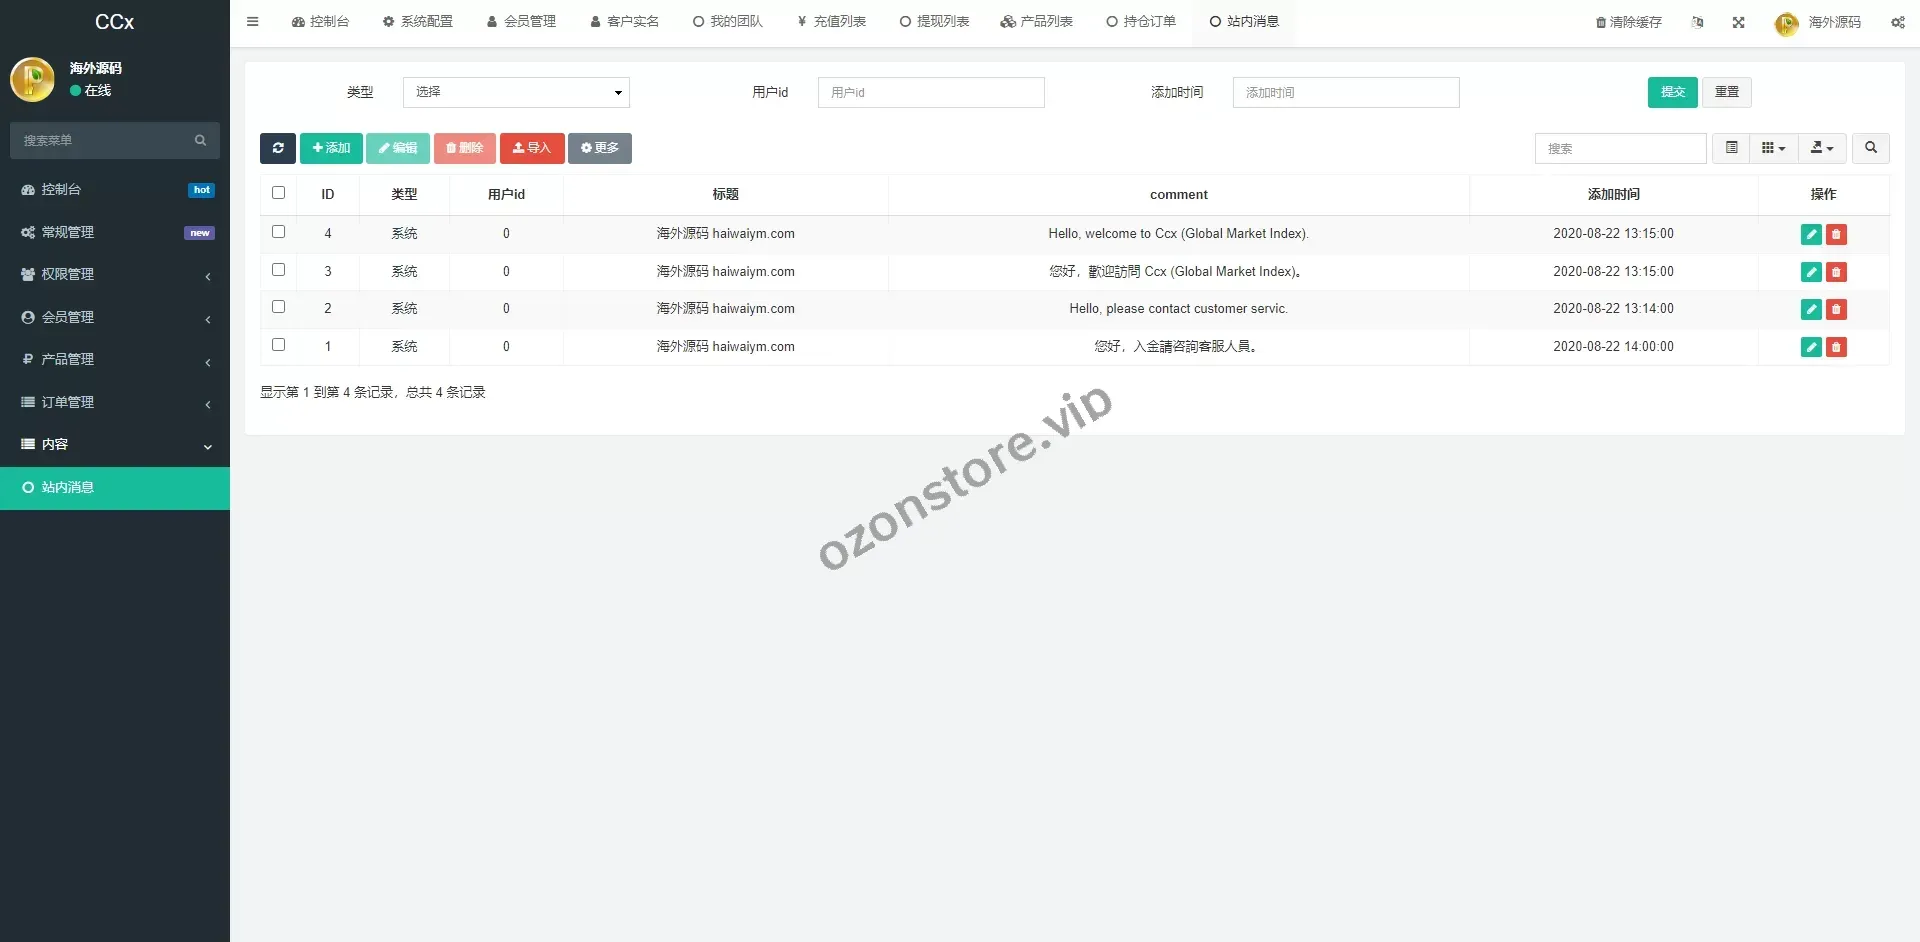Delete message ID 1 with red trash icon
The width and height of the screenshot is (1920, 942).
(1837, 347)
